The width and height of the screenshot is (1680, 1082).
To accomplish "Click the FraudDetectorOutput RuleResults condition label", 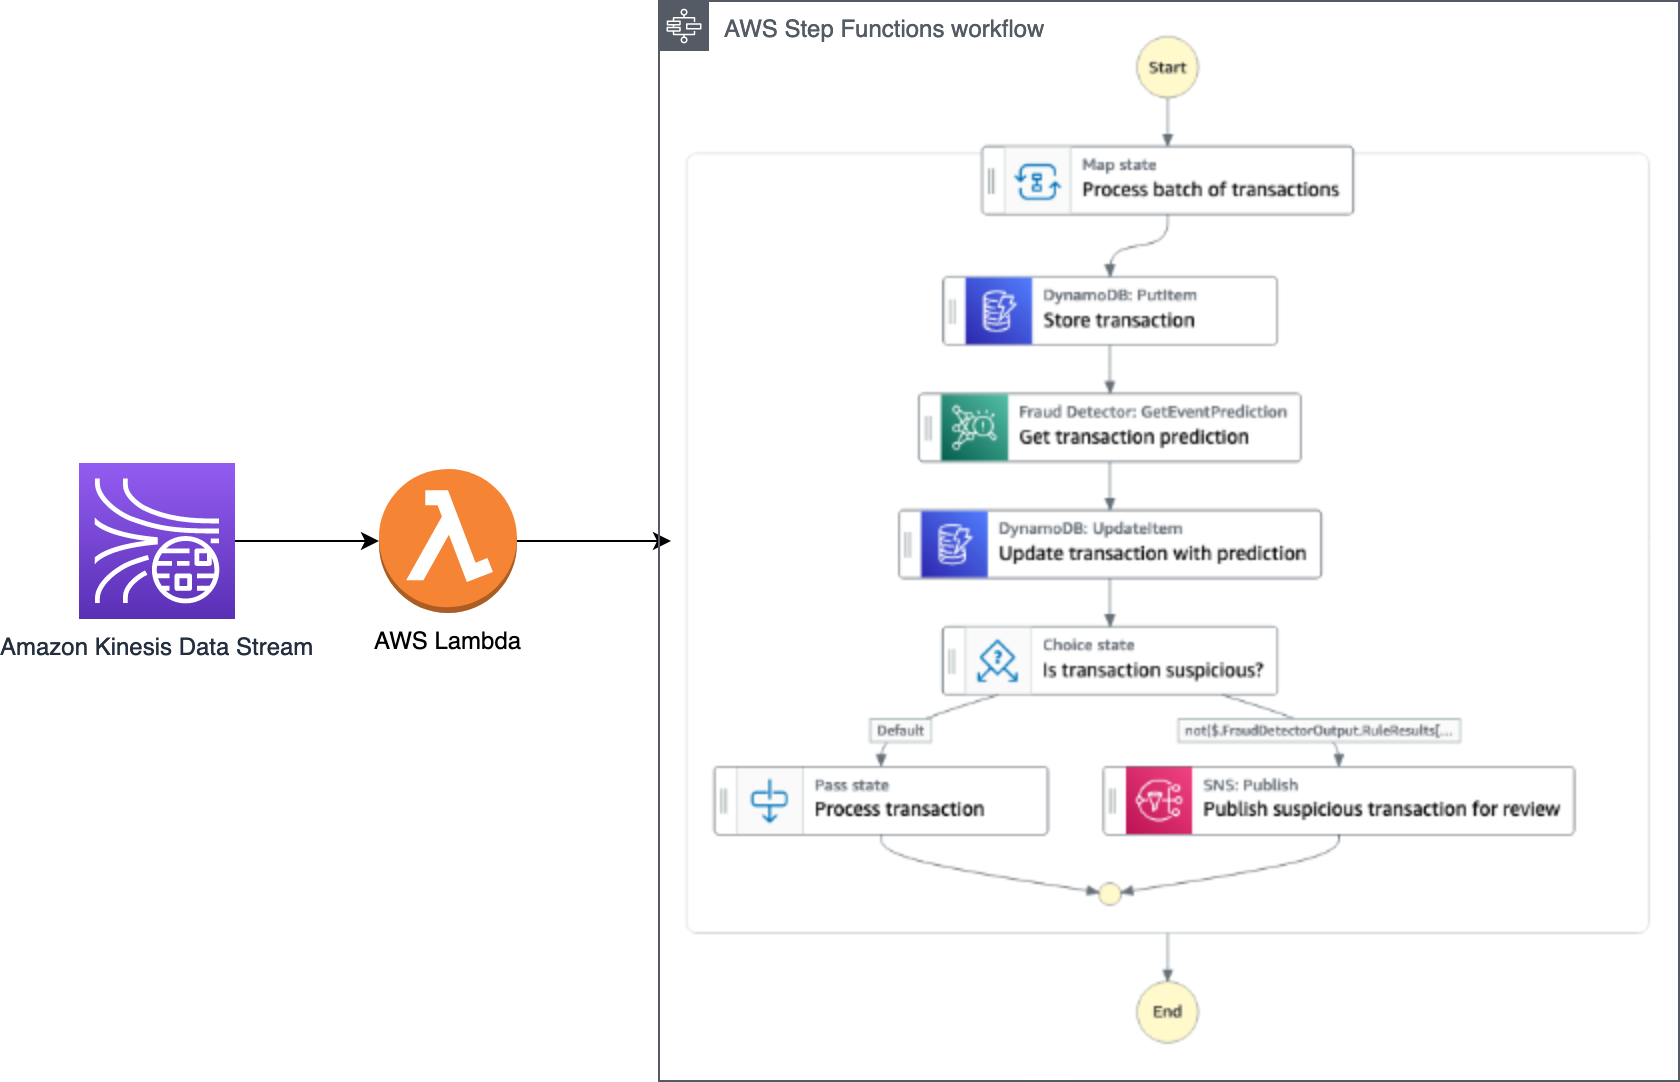I will pyautogui.click(x=1319, y=730).
